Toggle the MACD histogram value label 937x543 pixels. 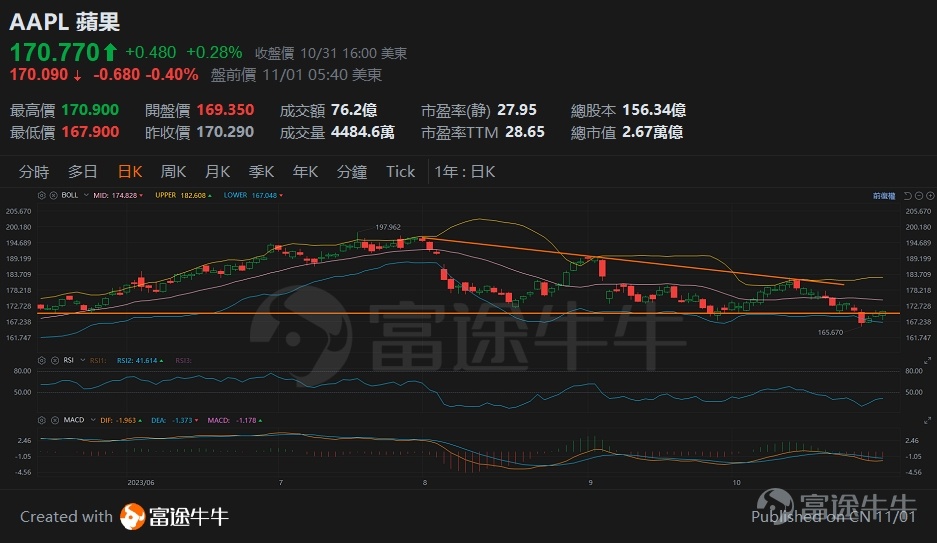[235, 421]
